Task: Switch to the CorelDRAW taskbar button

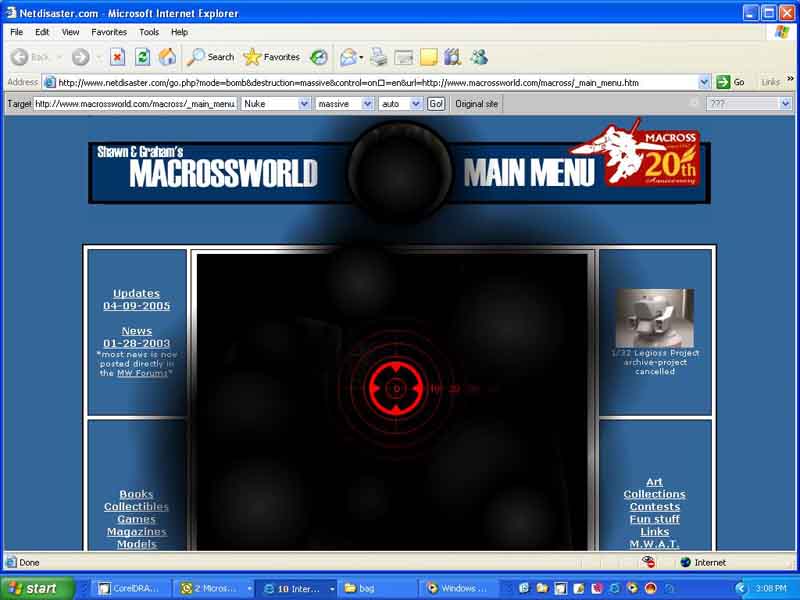Action: [x=130, y=588]
